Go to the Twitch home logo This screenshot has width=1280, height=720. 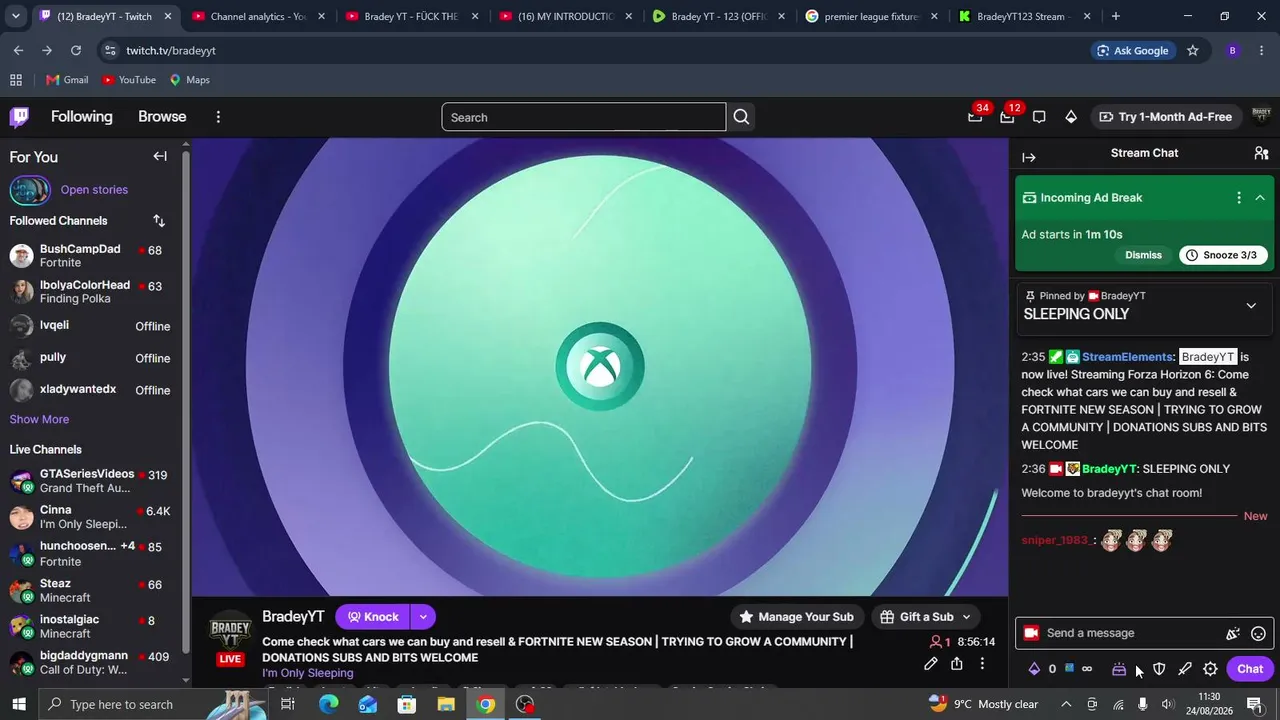tap(19, 117)
